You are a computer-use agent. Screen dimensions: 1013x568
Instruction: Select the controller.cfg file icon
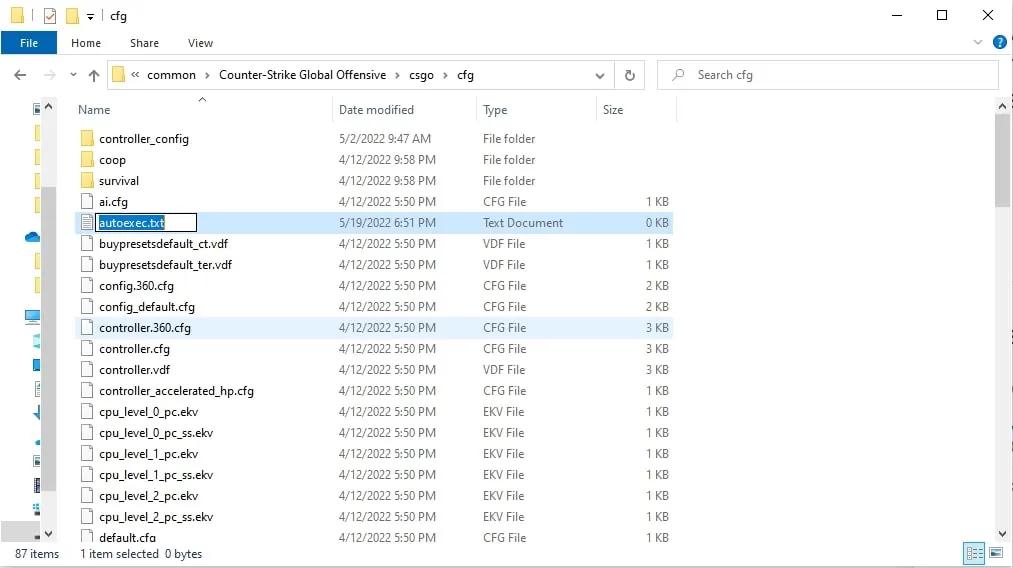pyautogui.click(x=87, y=348)
